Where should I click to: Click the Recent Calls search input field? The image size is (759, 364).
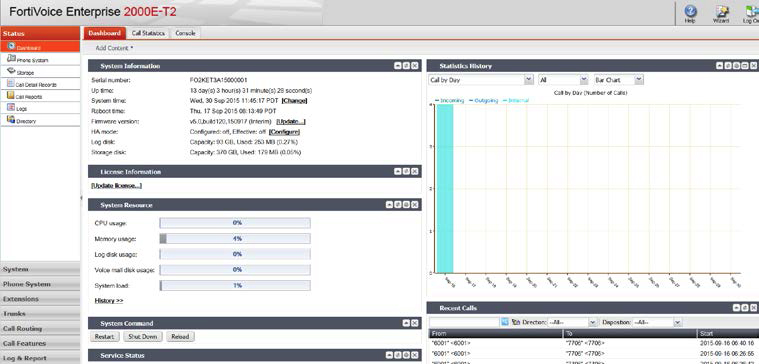click(464, 322)
